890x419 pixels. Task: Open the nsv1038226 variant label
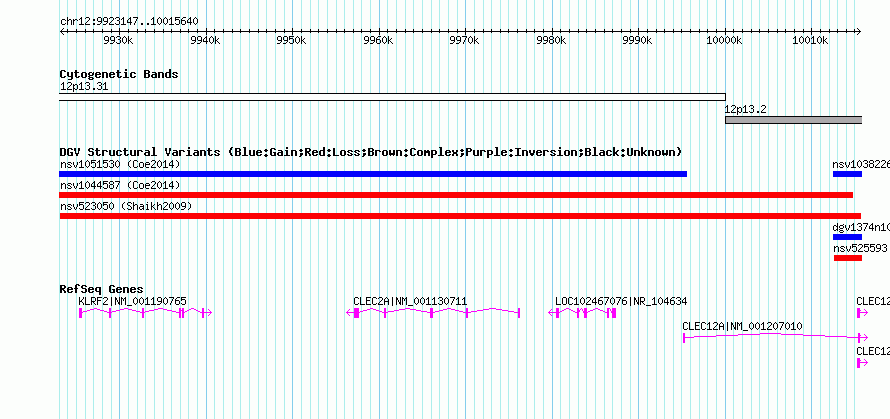pos(861,165)
